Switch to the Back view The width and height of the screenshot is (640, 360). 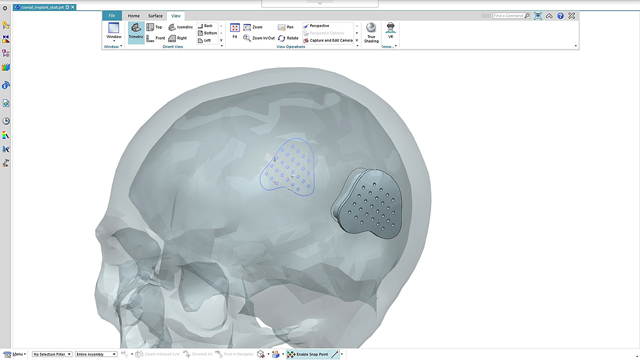205,26
